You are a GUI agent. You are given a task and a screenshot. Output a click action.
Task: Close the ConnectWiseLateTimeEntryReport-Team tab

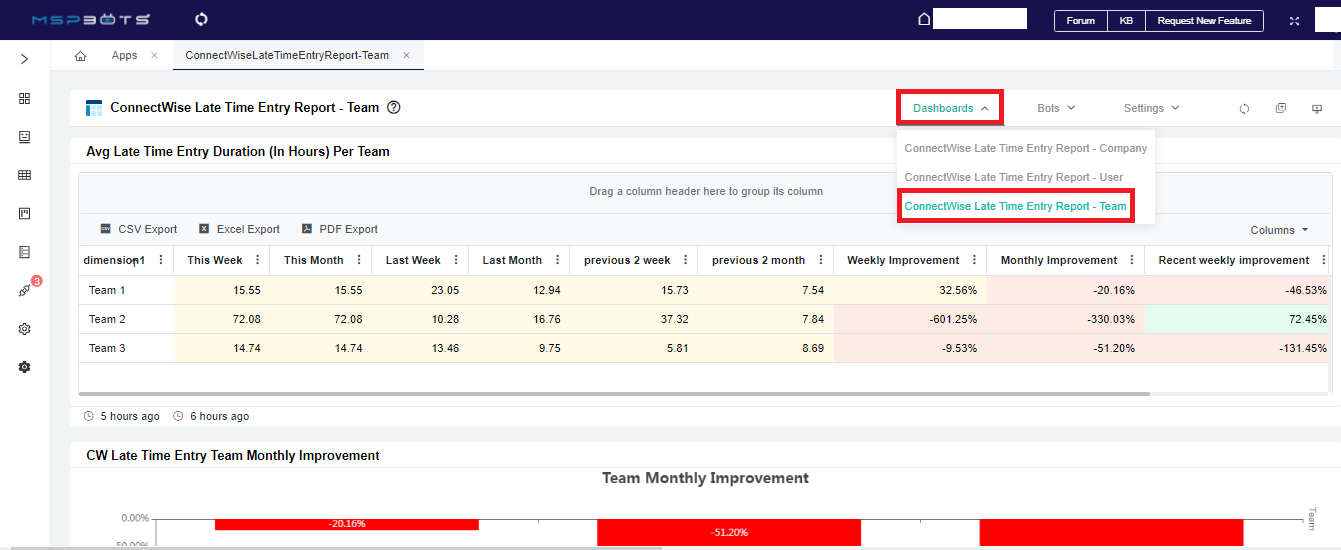[x=406, y=55]
